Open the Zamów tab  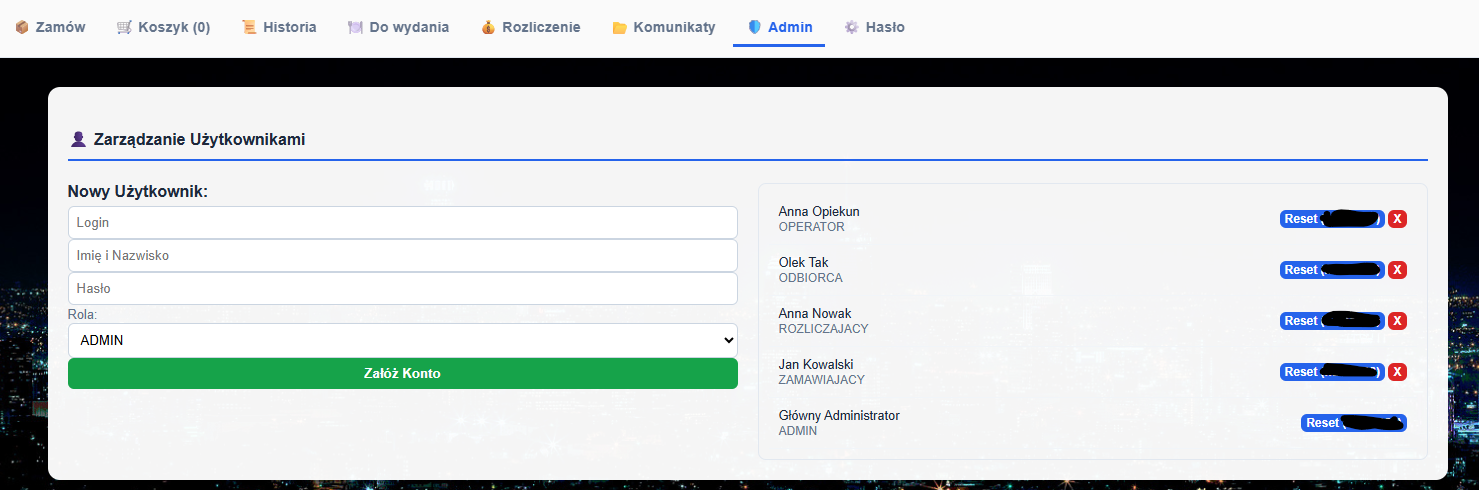[50, 27]
